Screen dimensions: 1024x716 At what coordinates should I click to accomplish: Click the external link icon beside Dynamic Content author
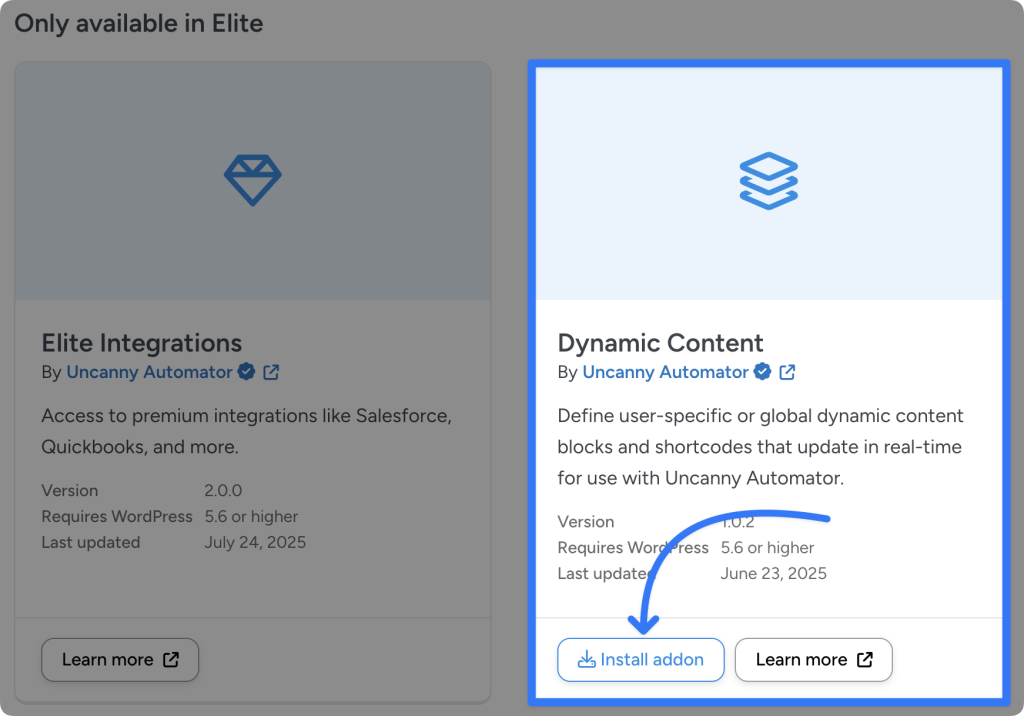pos(787,371)
